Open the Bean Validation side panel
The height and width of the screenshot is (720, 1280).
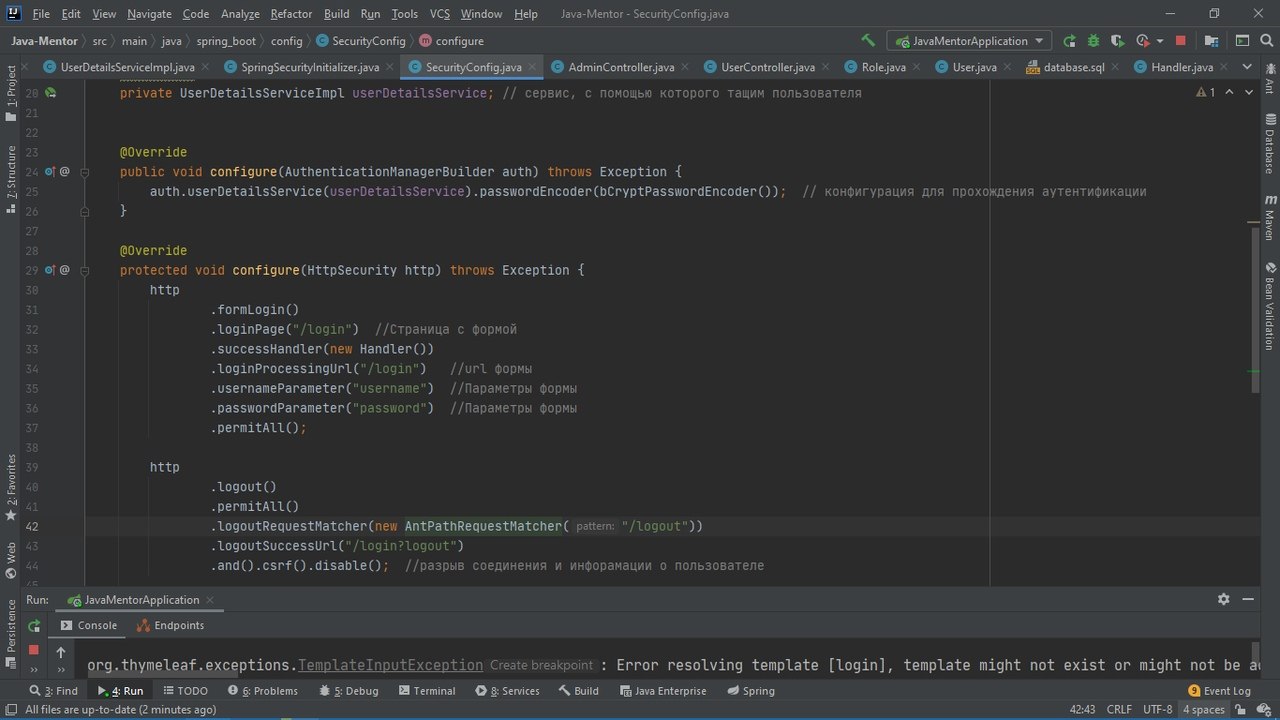point(1270,307)
